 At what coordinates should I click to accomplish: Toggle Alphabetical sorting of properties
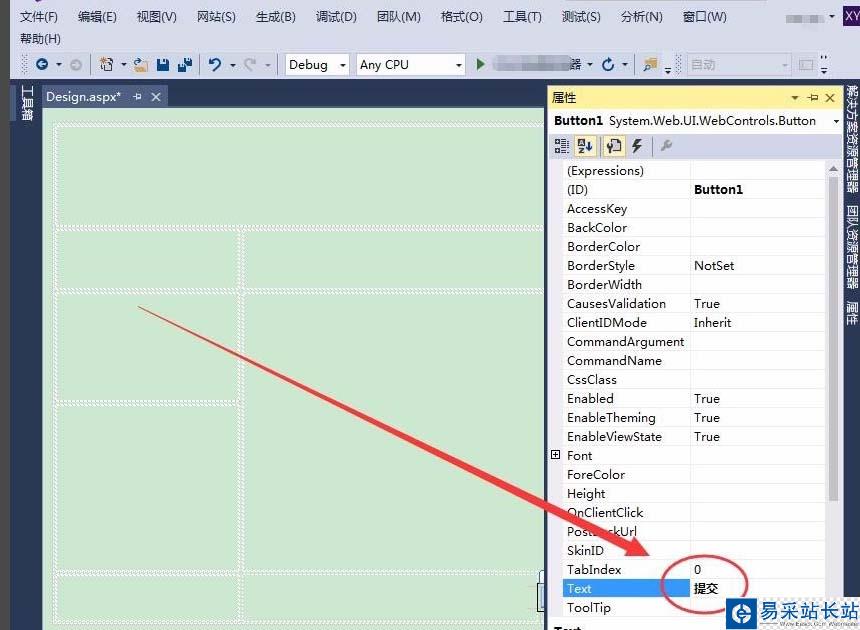pyautogui.click(x=586, y=146)
